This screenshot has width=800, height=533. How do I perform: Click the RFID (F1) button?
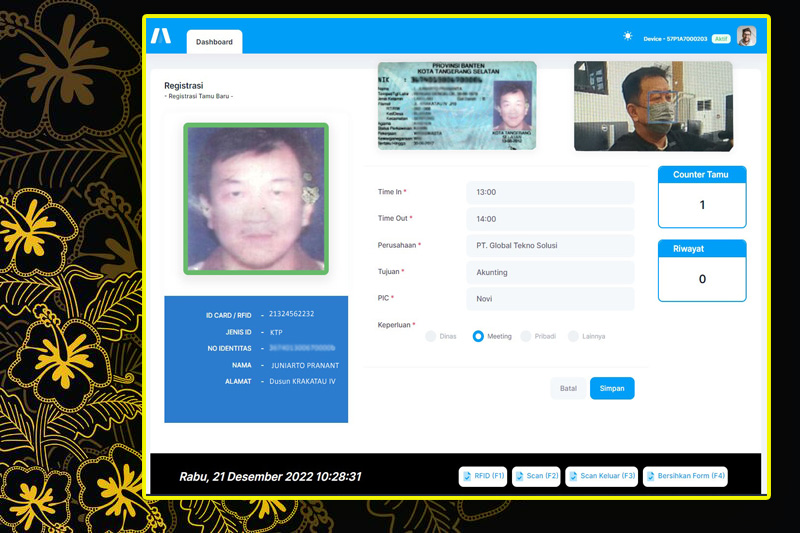click(484, 476)
